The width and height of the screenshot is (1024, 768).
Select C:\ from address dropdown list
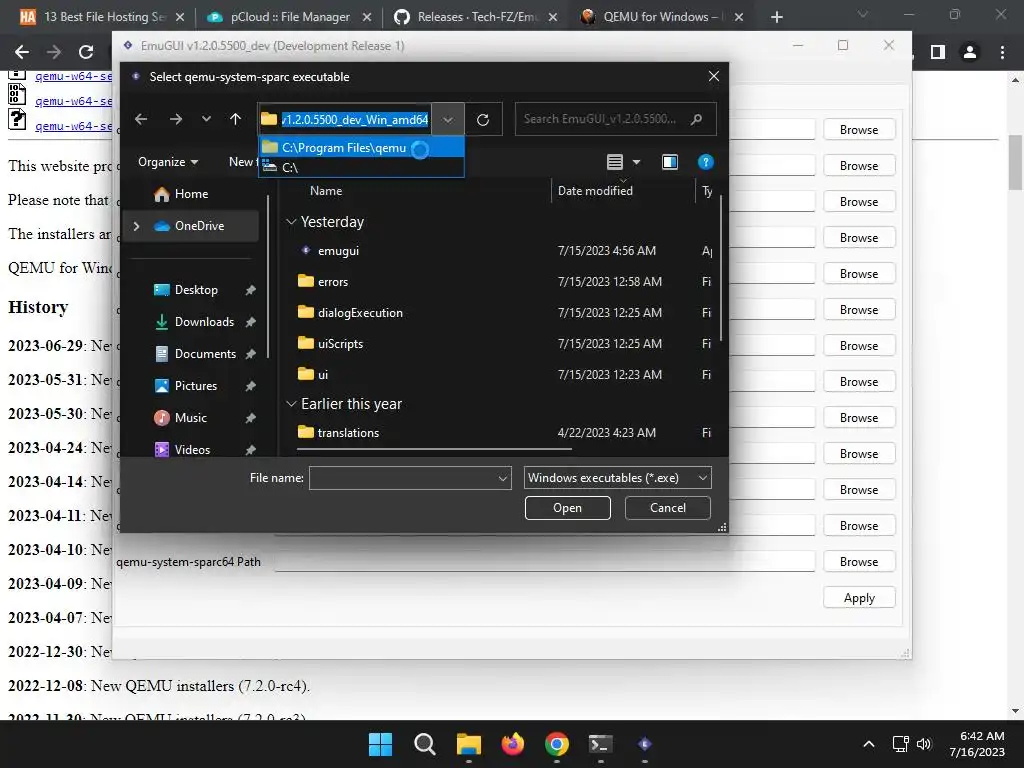pyautogui.click(x=362, y=167)
